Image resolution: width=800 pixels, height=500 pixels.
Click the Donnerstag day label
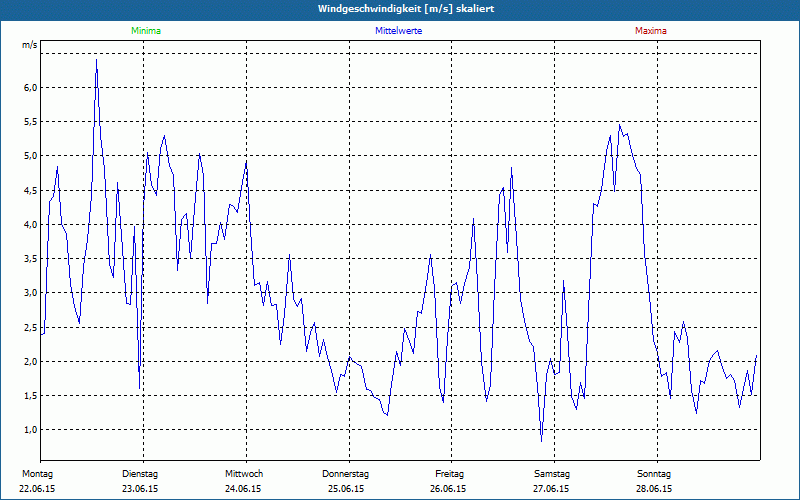(x=345, y=474)
